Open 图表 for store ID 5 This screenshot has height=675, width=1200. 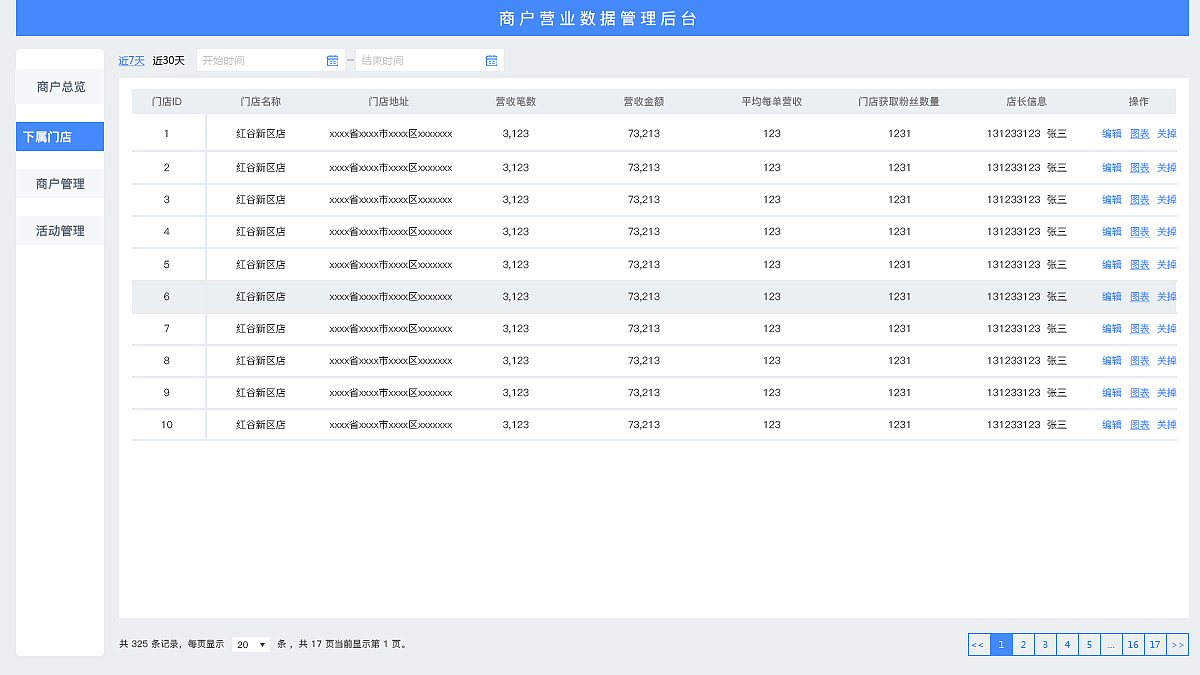pos(1140,265)
